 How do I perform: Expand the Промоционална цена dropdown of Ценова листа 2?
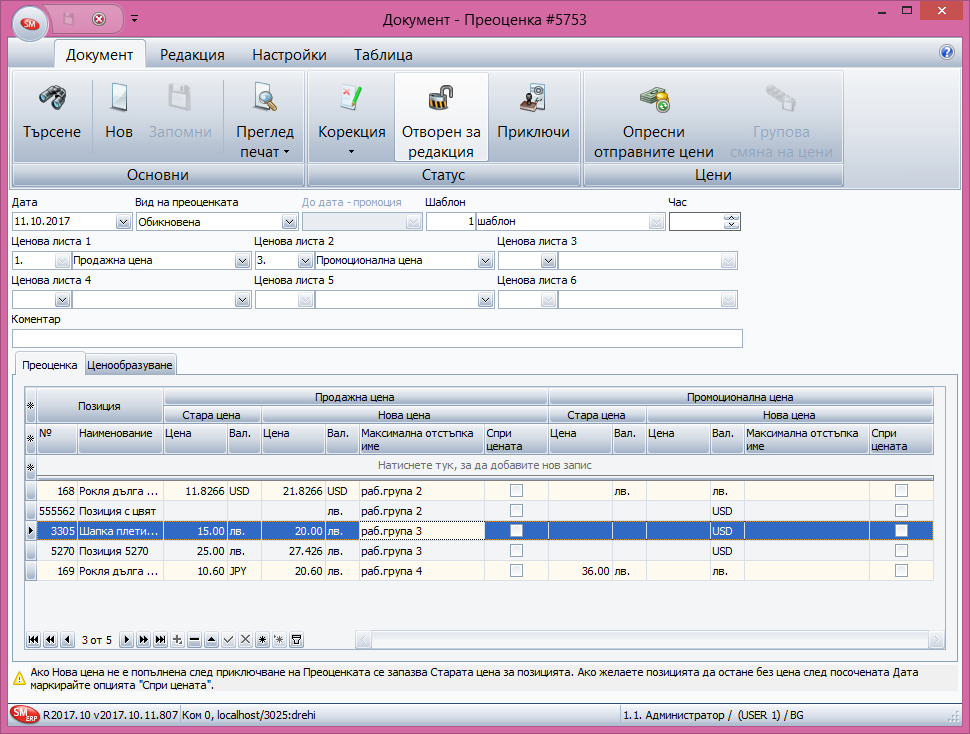(x=485, y=261)
